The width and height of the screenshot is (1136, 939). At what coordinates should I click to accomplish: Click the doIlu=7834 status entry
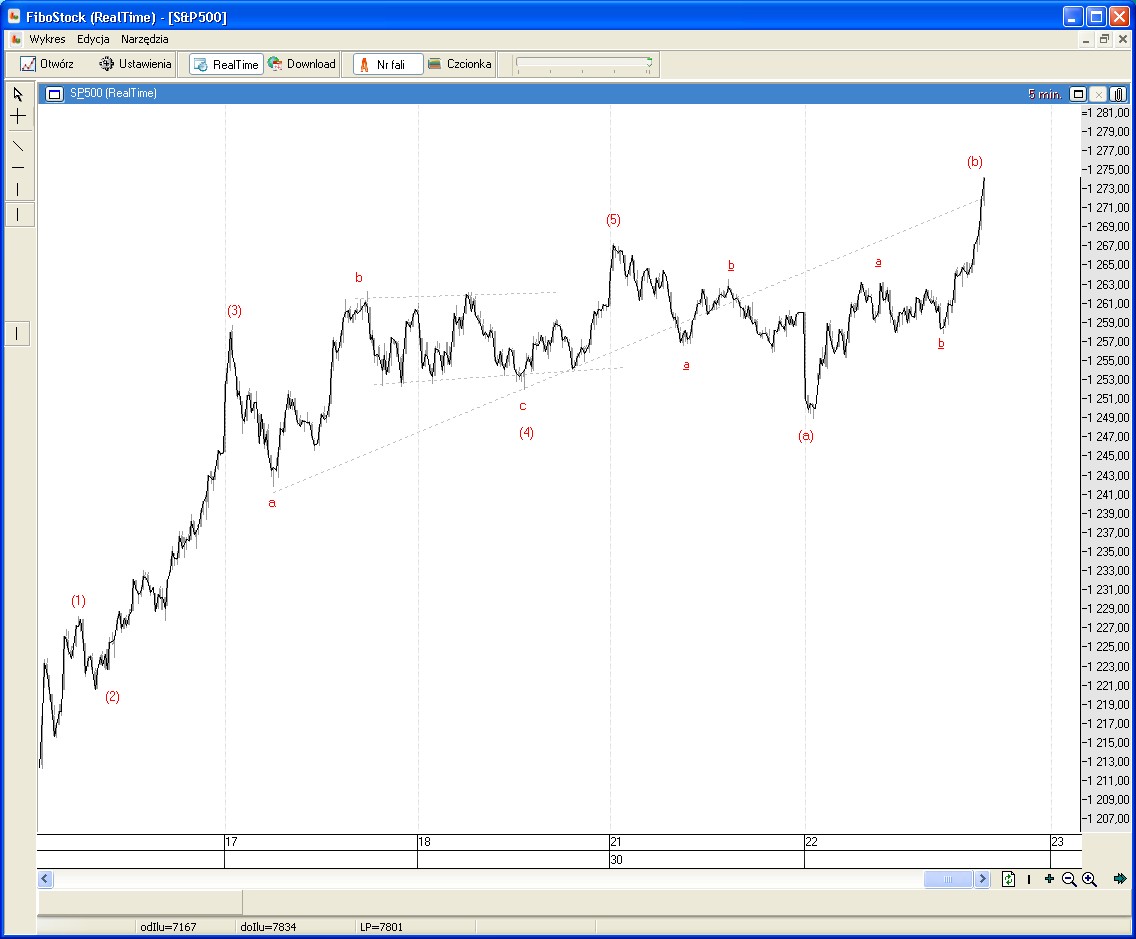pos(268,927)
